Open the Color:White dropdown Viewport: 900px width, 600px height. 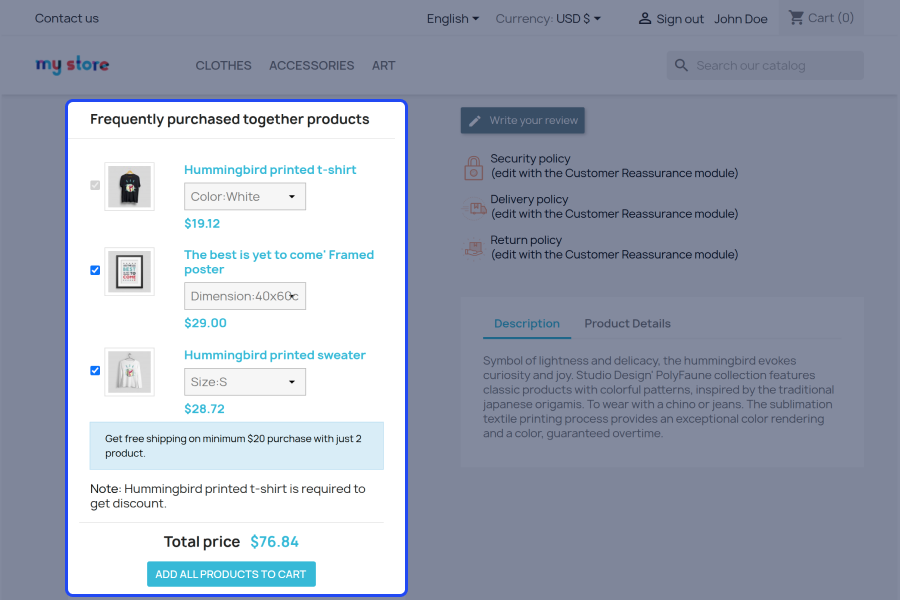coord(245,196)
